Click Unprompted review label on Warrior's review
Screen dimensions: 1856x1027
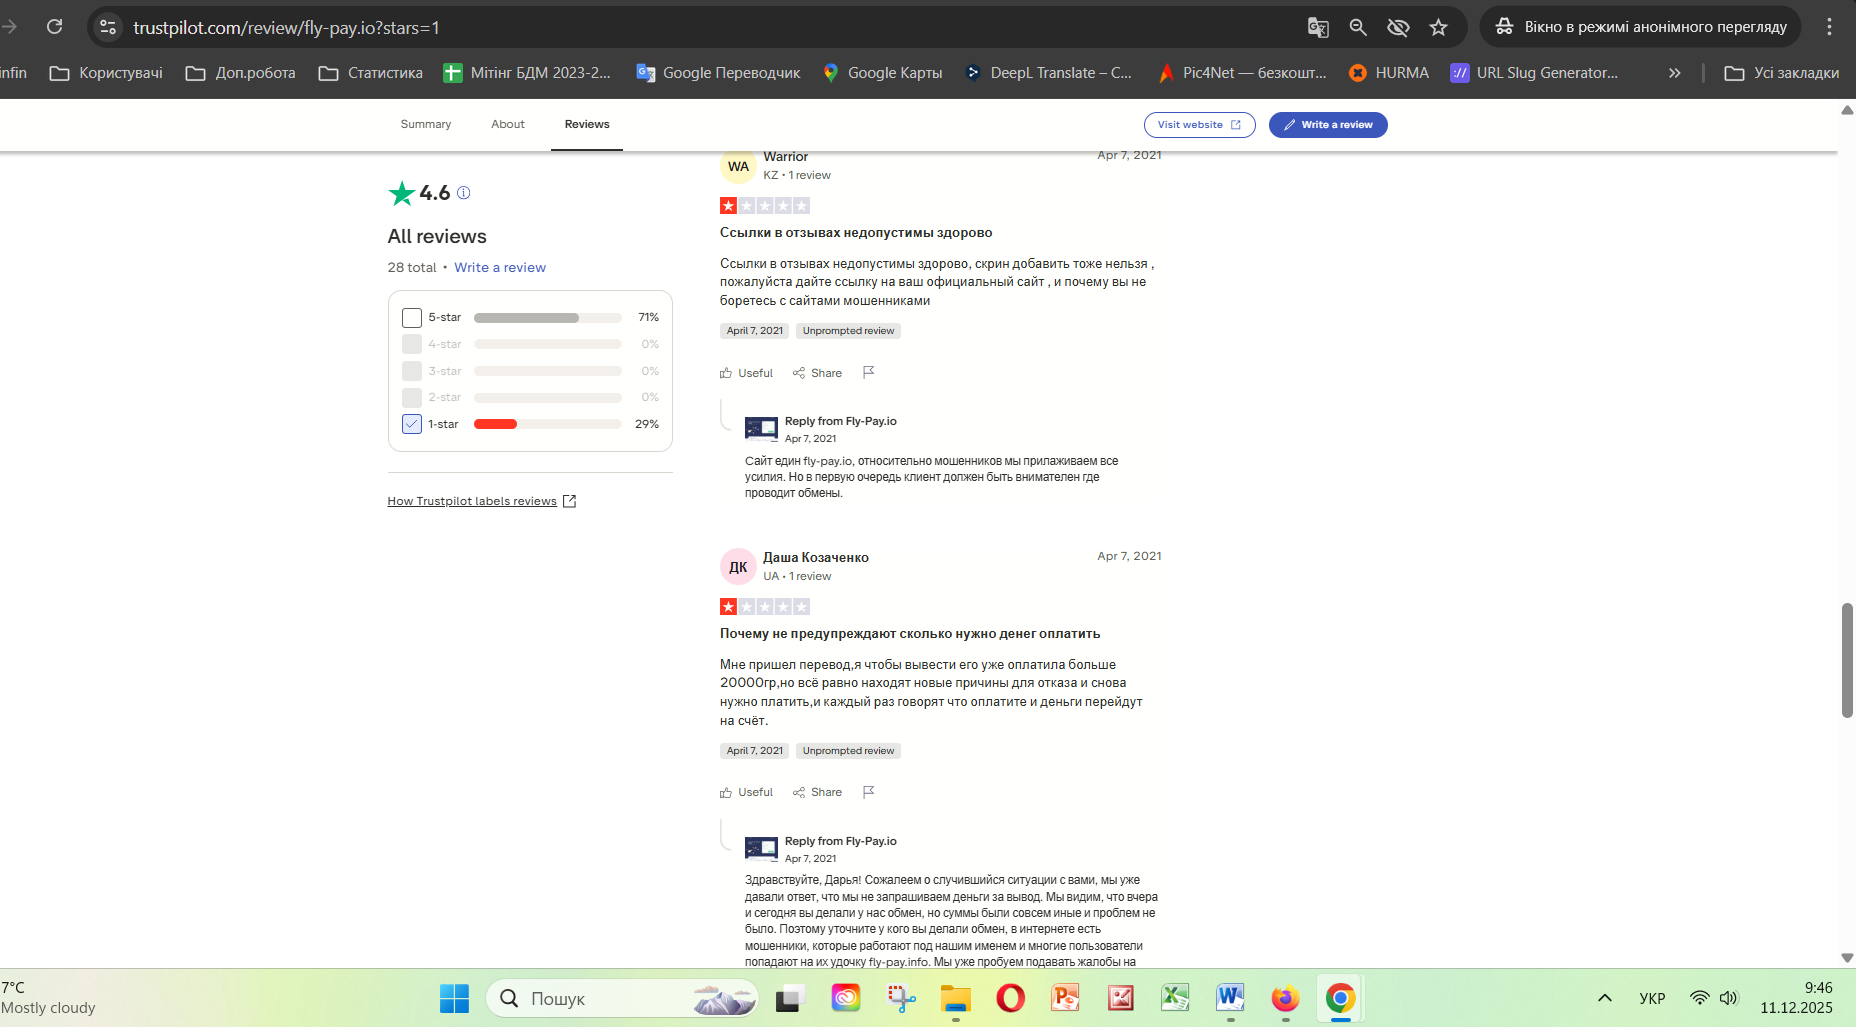click(x=848, y=331)
